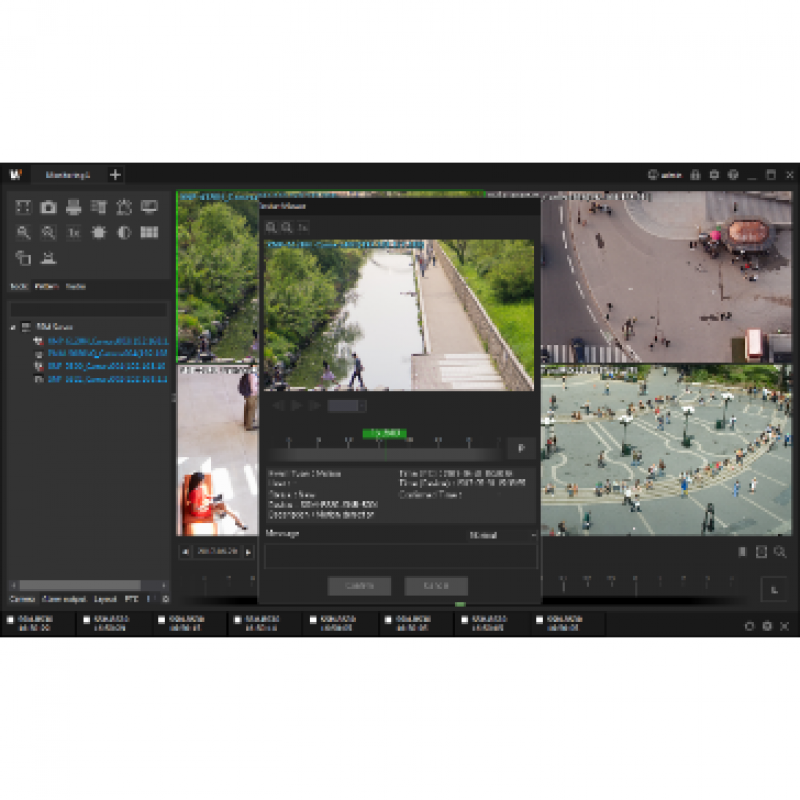Viewport: 800px width, 800px height.
Task: Open the PTZ tab at panel bottom
Action: coord(132,599)
